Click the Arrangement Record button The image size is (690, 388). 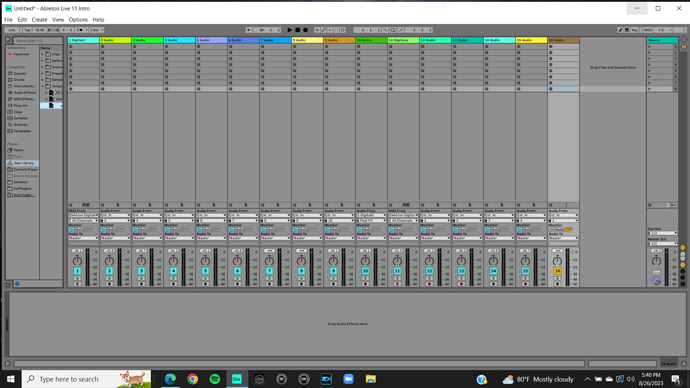[x=305, y=30]
